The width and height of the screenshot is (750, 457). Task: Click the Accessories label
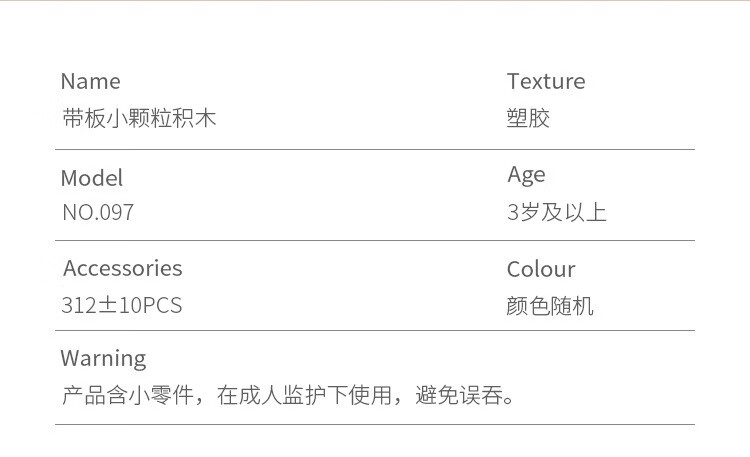coord(122,268)
